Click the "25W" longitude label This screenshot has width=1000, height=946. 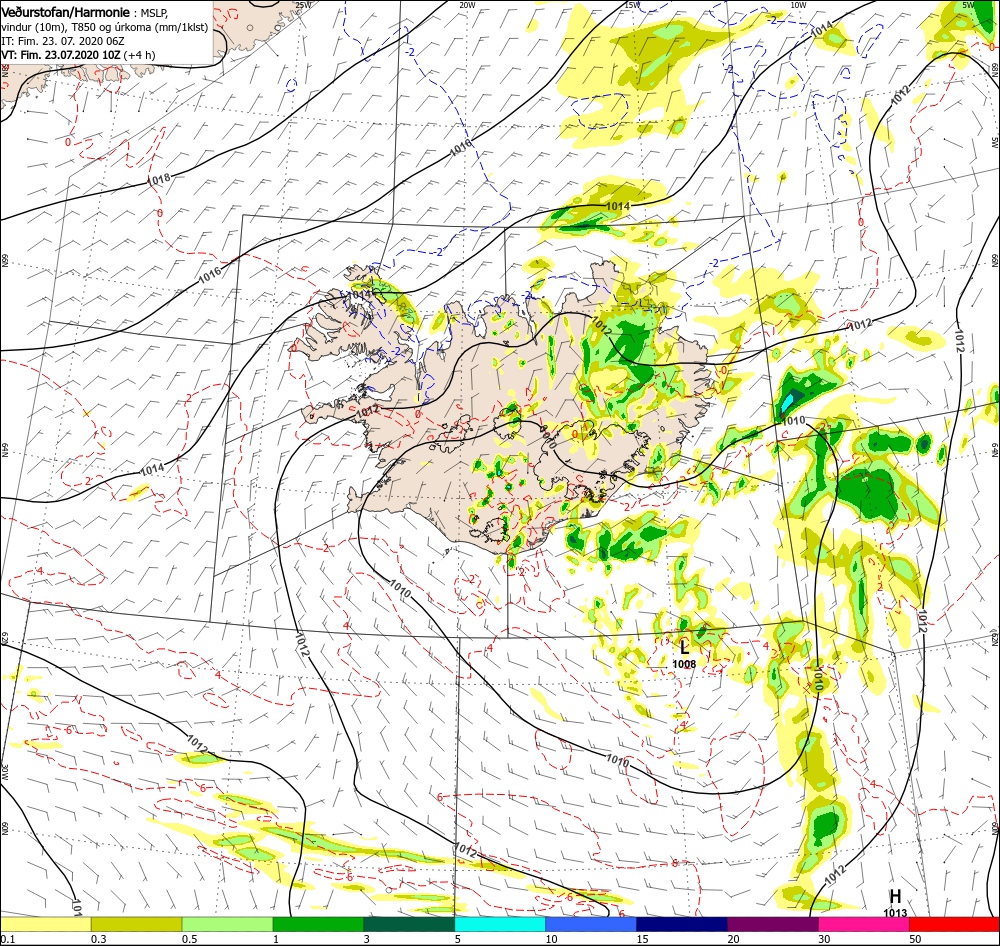(x=304, y=5)
